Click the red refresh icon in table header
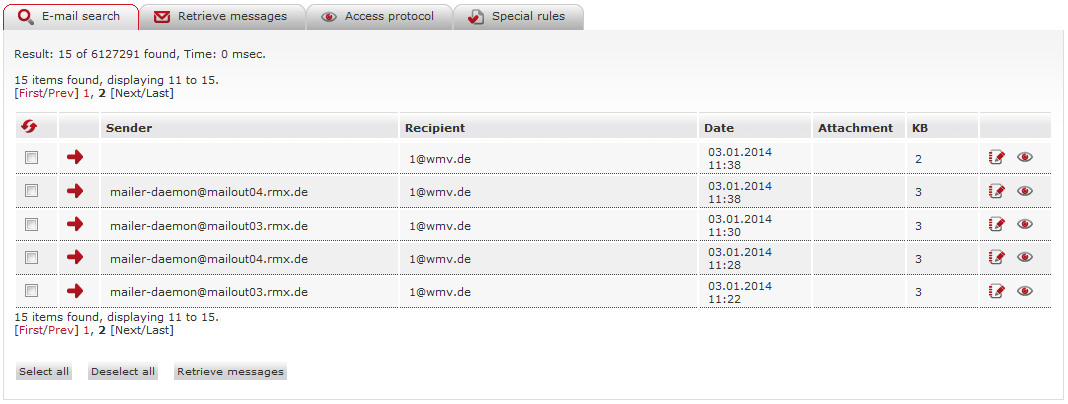Image resolution: width=1068 pixels, height=404 pixels. pos(30,127)
